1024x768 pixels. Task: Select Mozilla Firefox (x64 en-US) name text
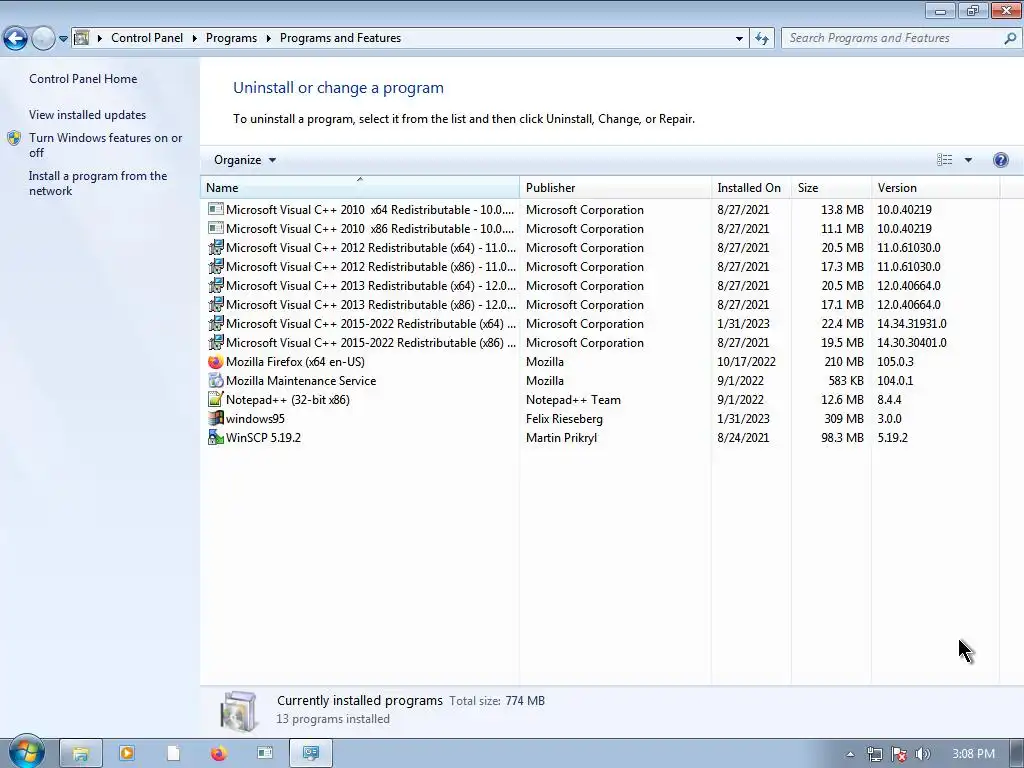(x=295, y=362)
